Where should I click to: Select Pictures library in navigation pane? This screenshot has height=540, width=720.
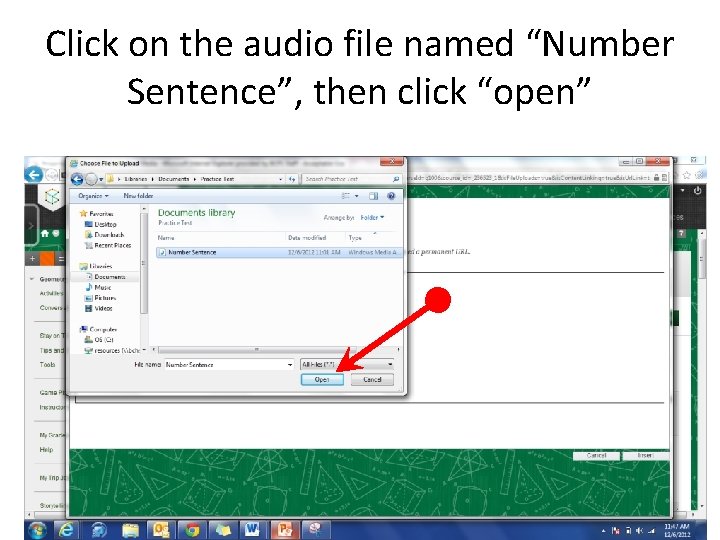pos(101,298)
